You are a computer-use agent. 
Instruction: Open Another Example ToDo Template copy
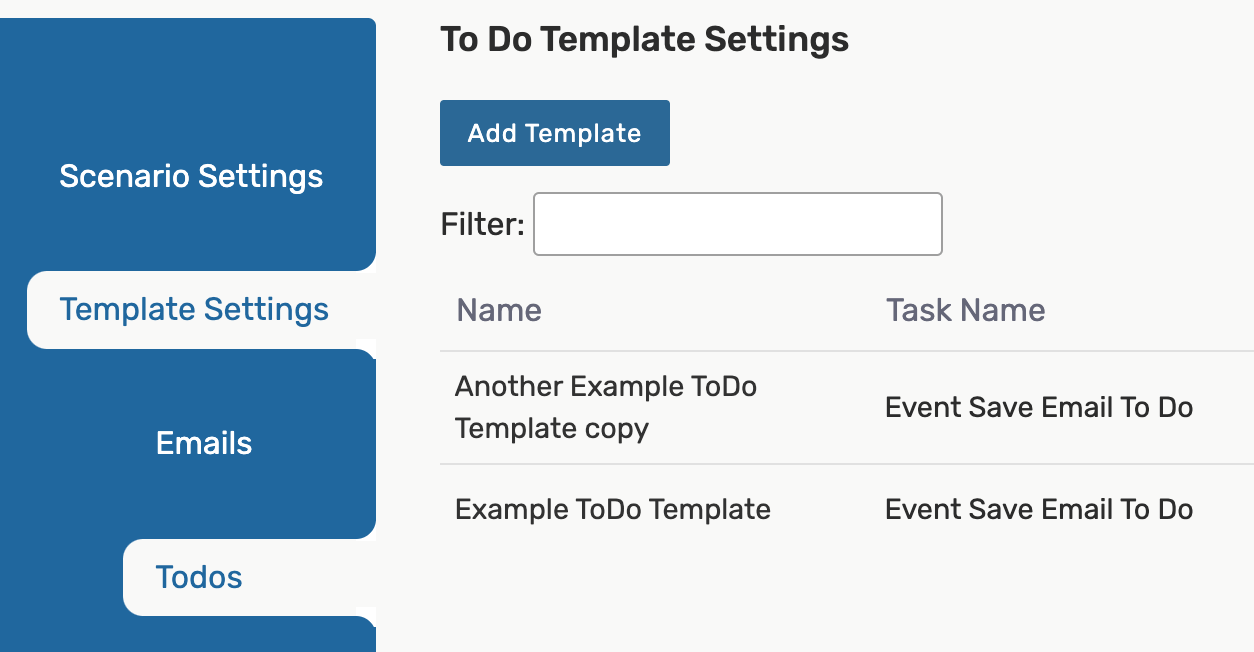[605, 407]
